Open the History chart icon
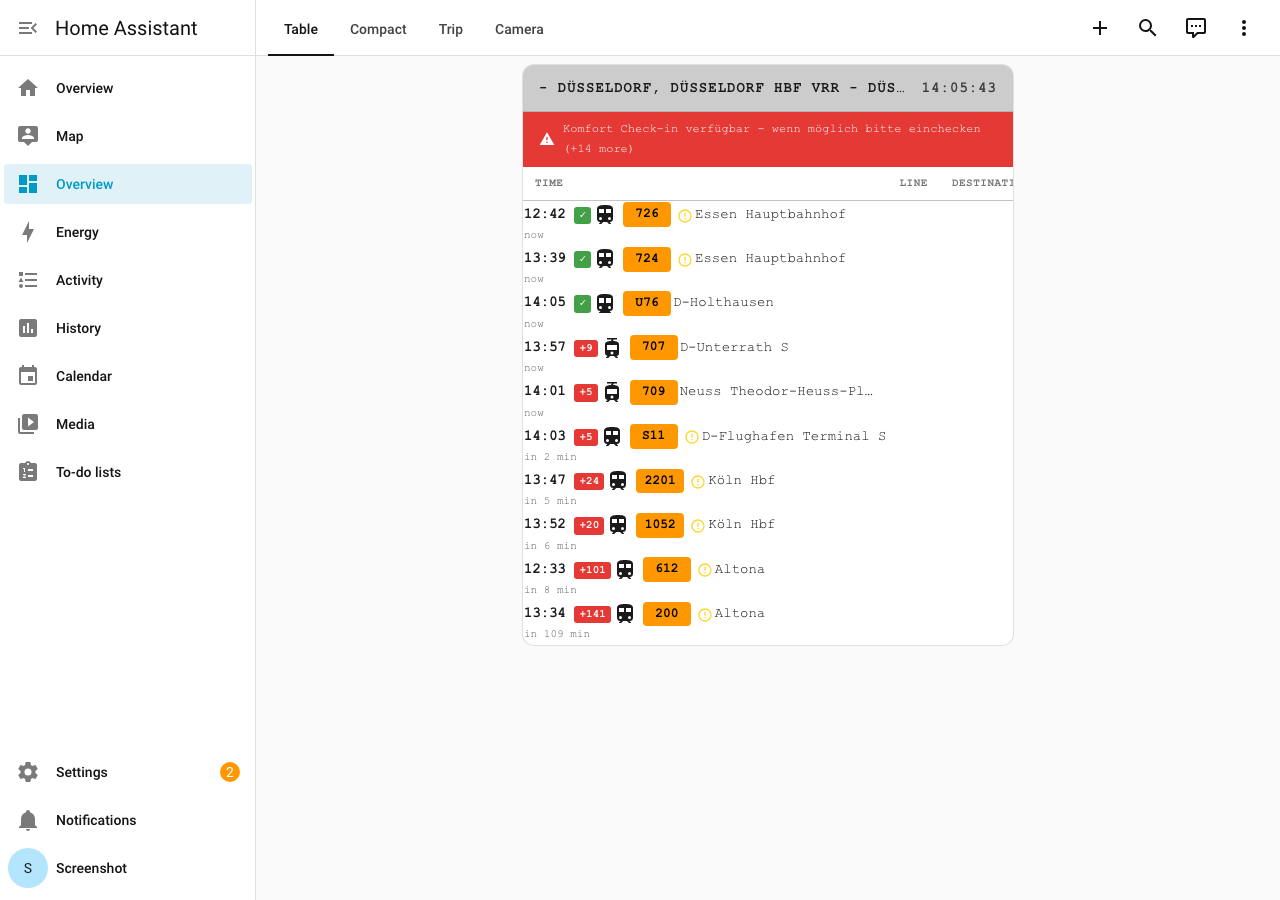The height and width of the screenshot is (900, 1280). click(x=28, y=328)
